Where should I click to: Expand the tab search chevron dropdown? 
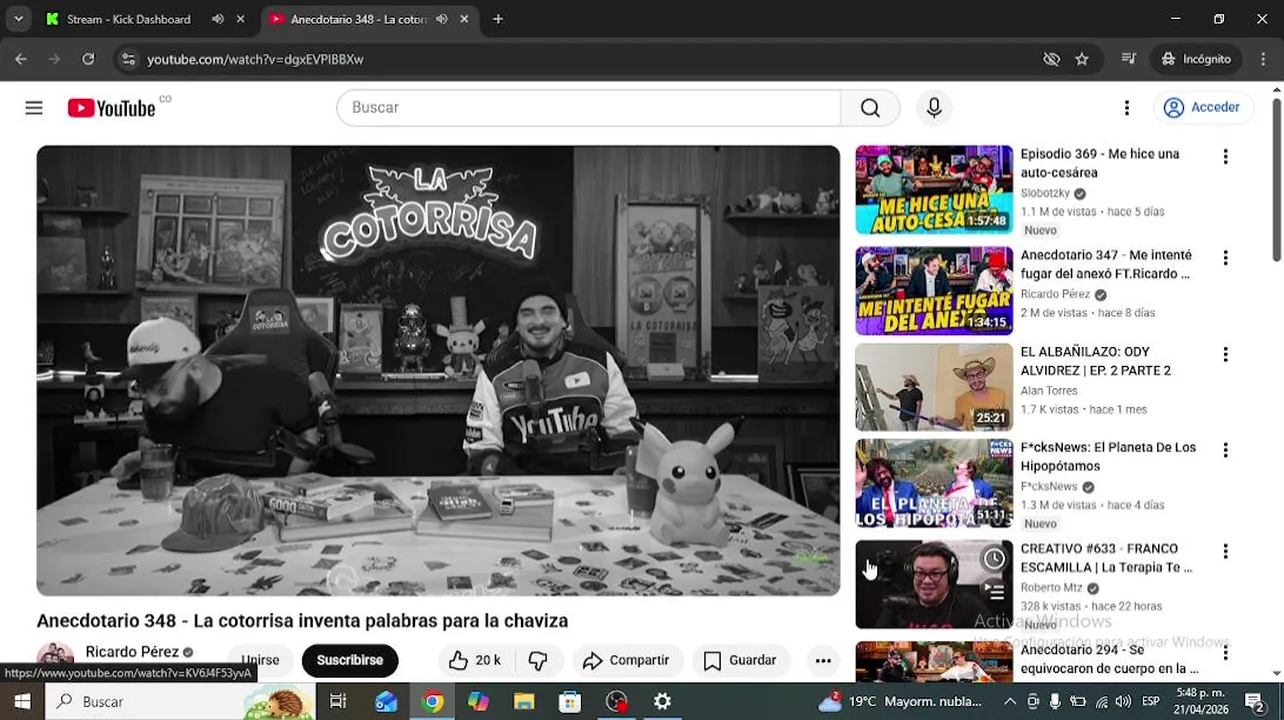point(18,19)
